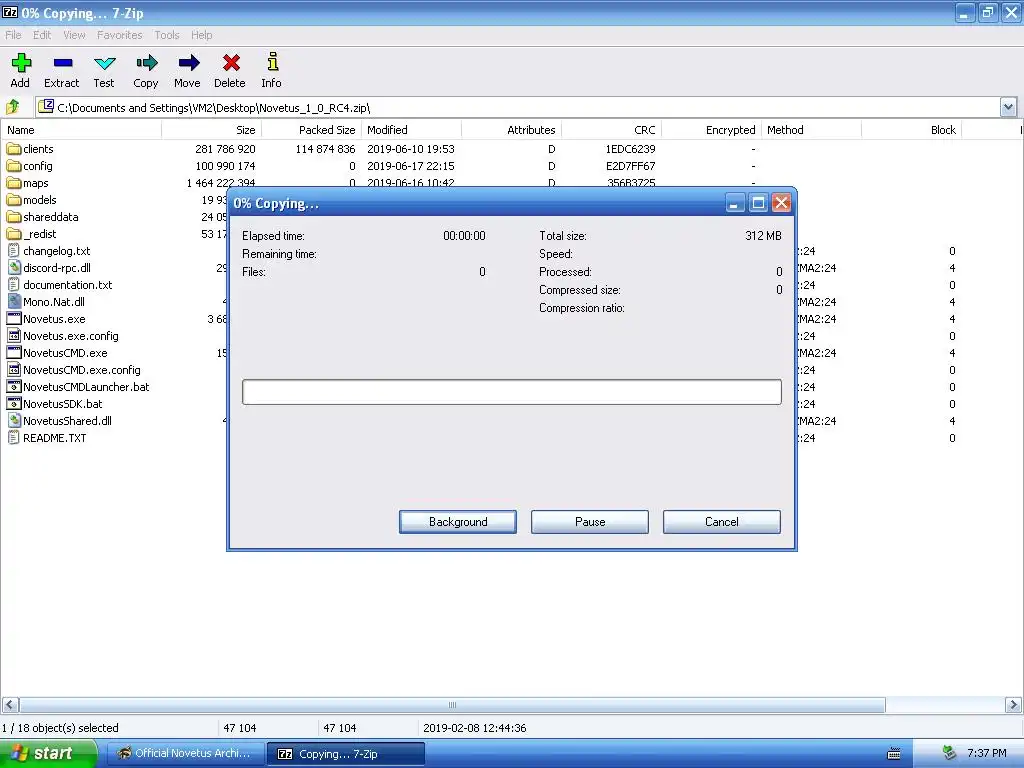The width and height of the screenshot is (1024, 768).
Task: Click the NovetusShared.dll file icon
Action: [14, 421]
